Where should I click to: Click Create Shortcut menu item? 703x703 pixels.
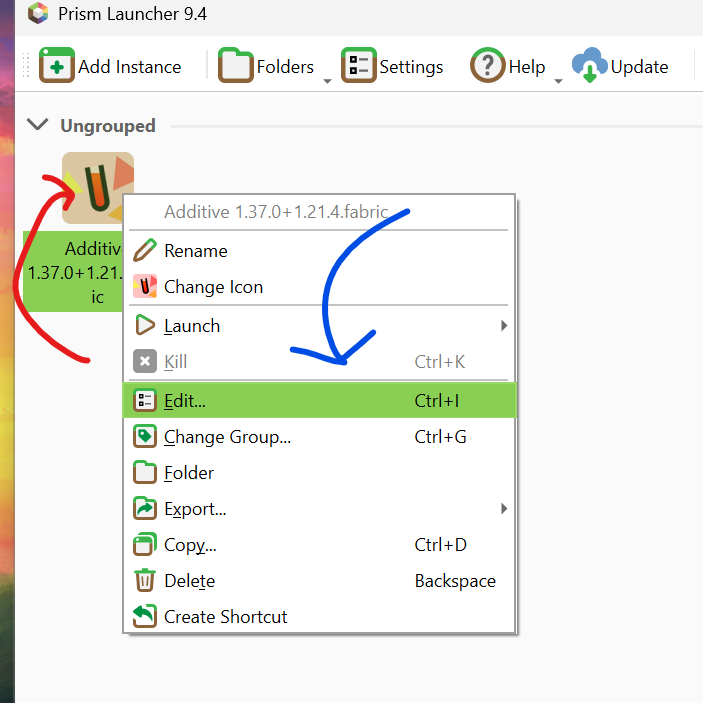coord(225,617)
